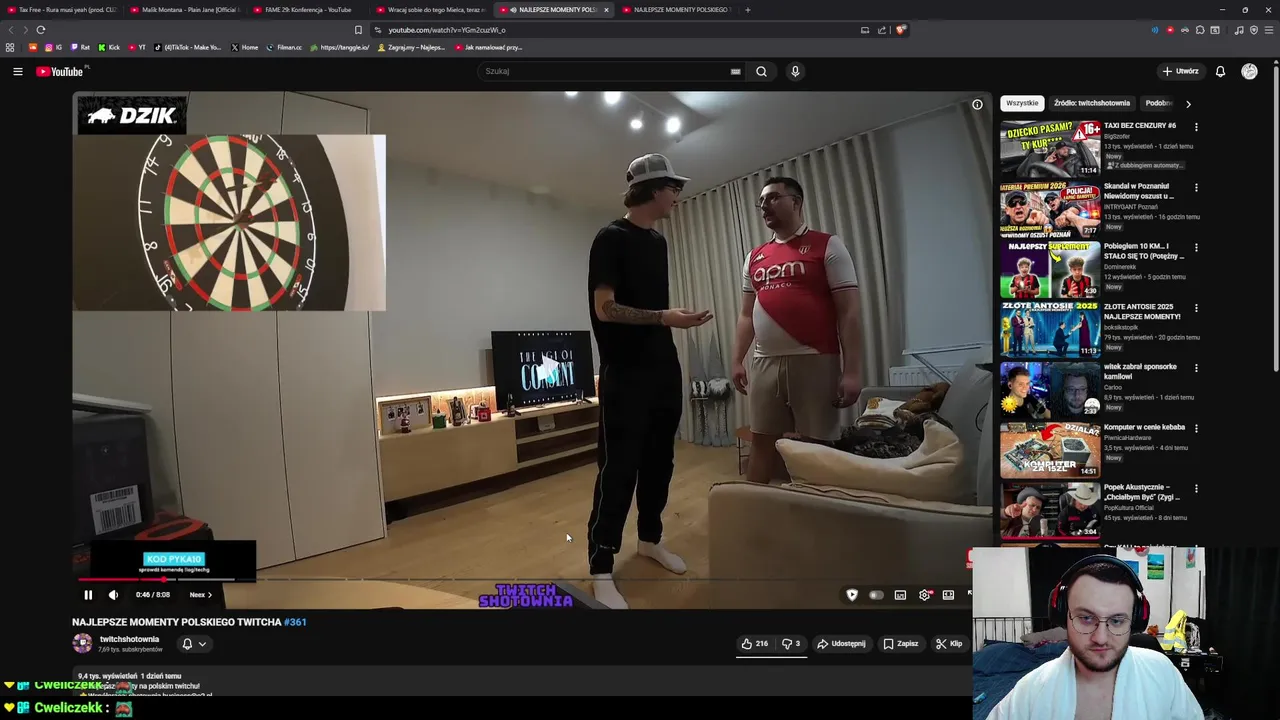The height and width of the screenshot is (720, 1280).
Task: Switch to Malik Montana Plain Jane tab
Action: (x=184, y=10)
